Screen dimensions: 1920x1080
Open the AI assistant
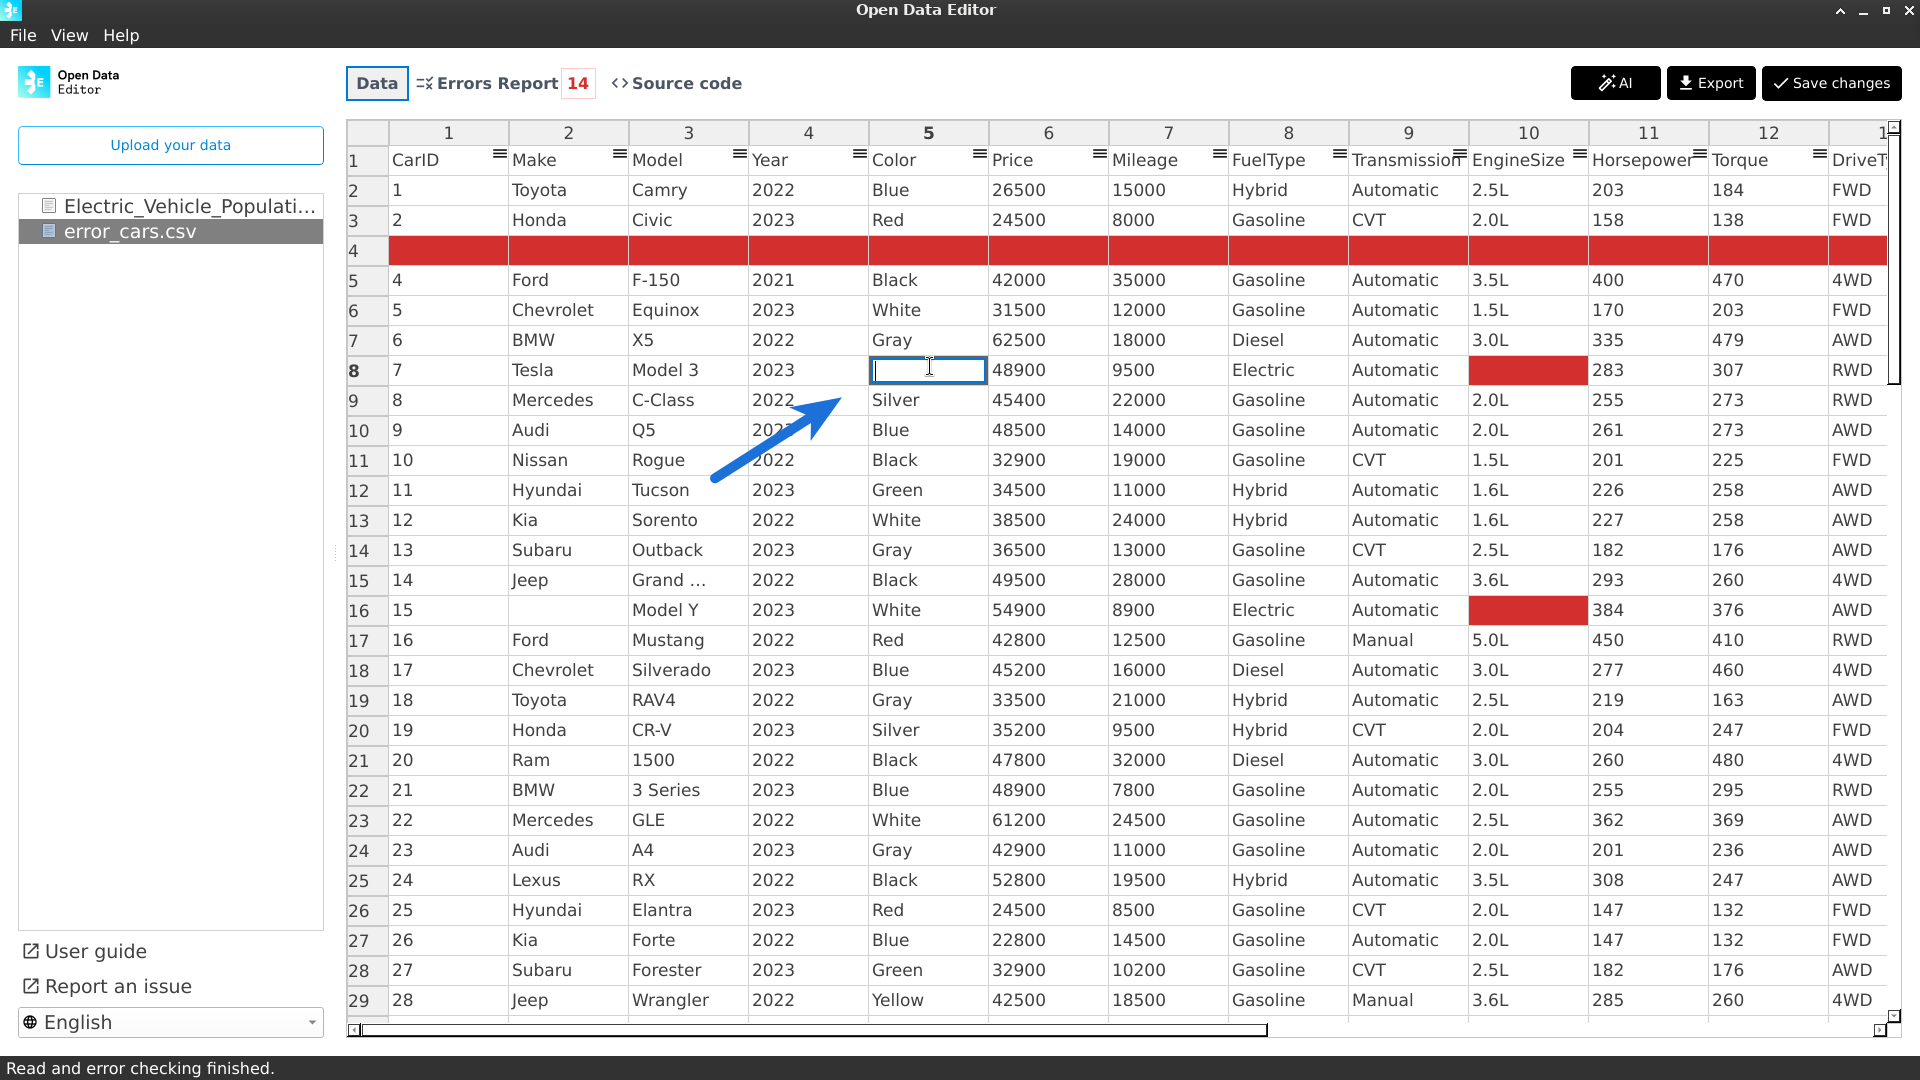point(1614,83)
